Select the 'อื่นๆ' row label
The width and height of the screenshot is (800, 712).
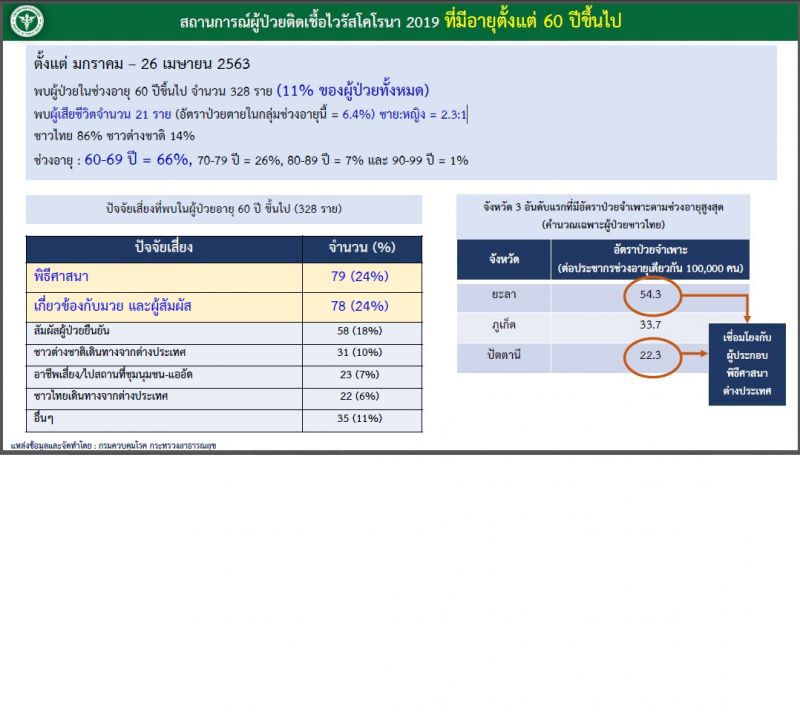[x=44, y=418]
